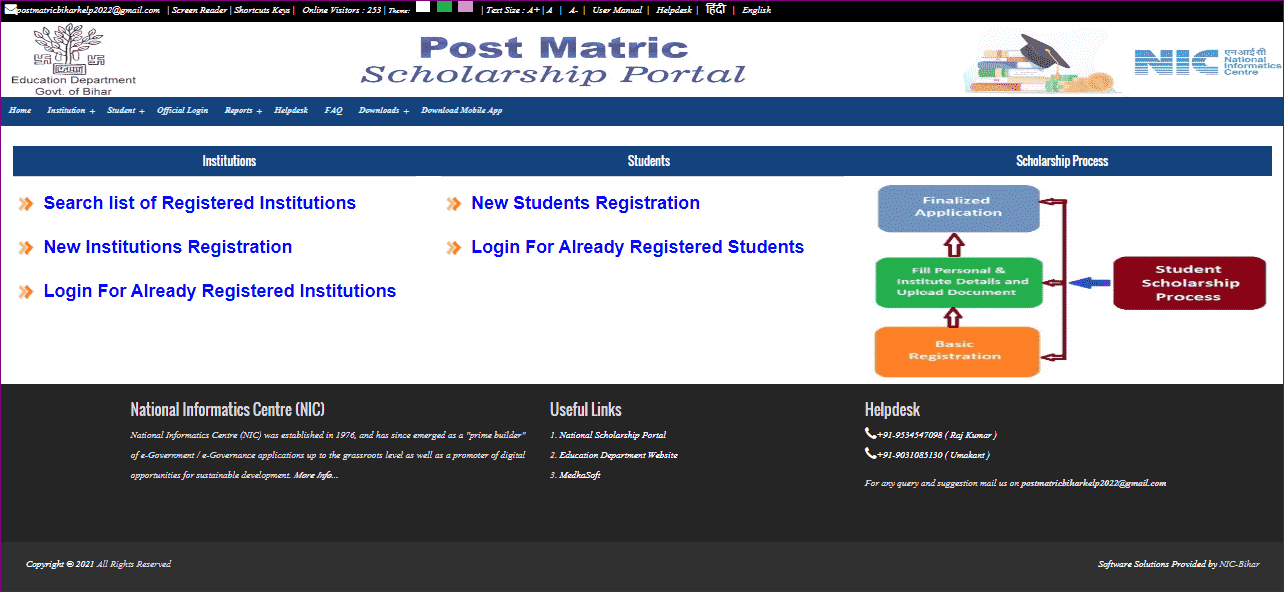Click the phone icon beside Umakant's number
Viewport: 1284px width, 592px height.
coord(869,453)
